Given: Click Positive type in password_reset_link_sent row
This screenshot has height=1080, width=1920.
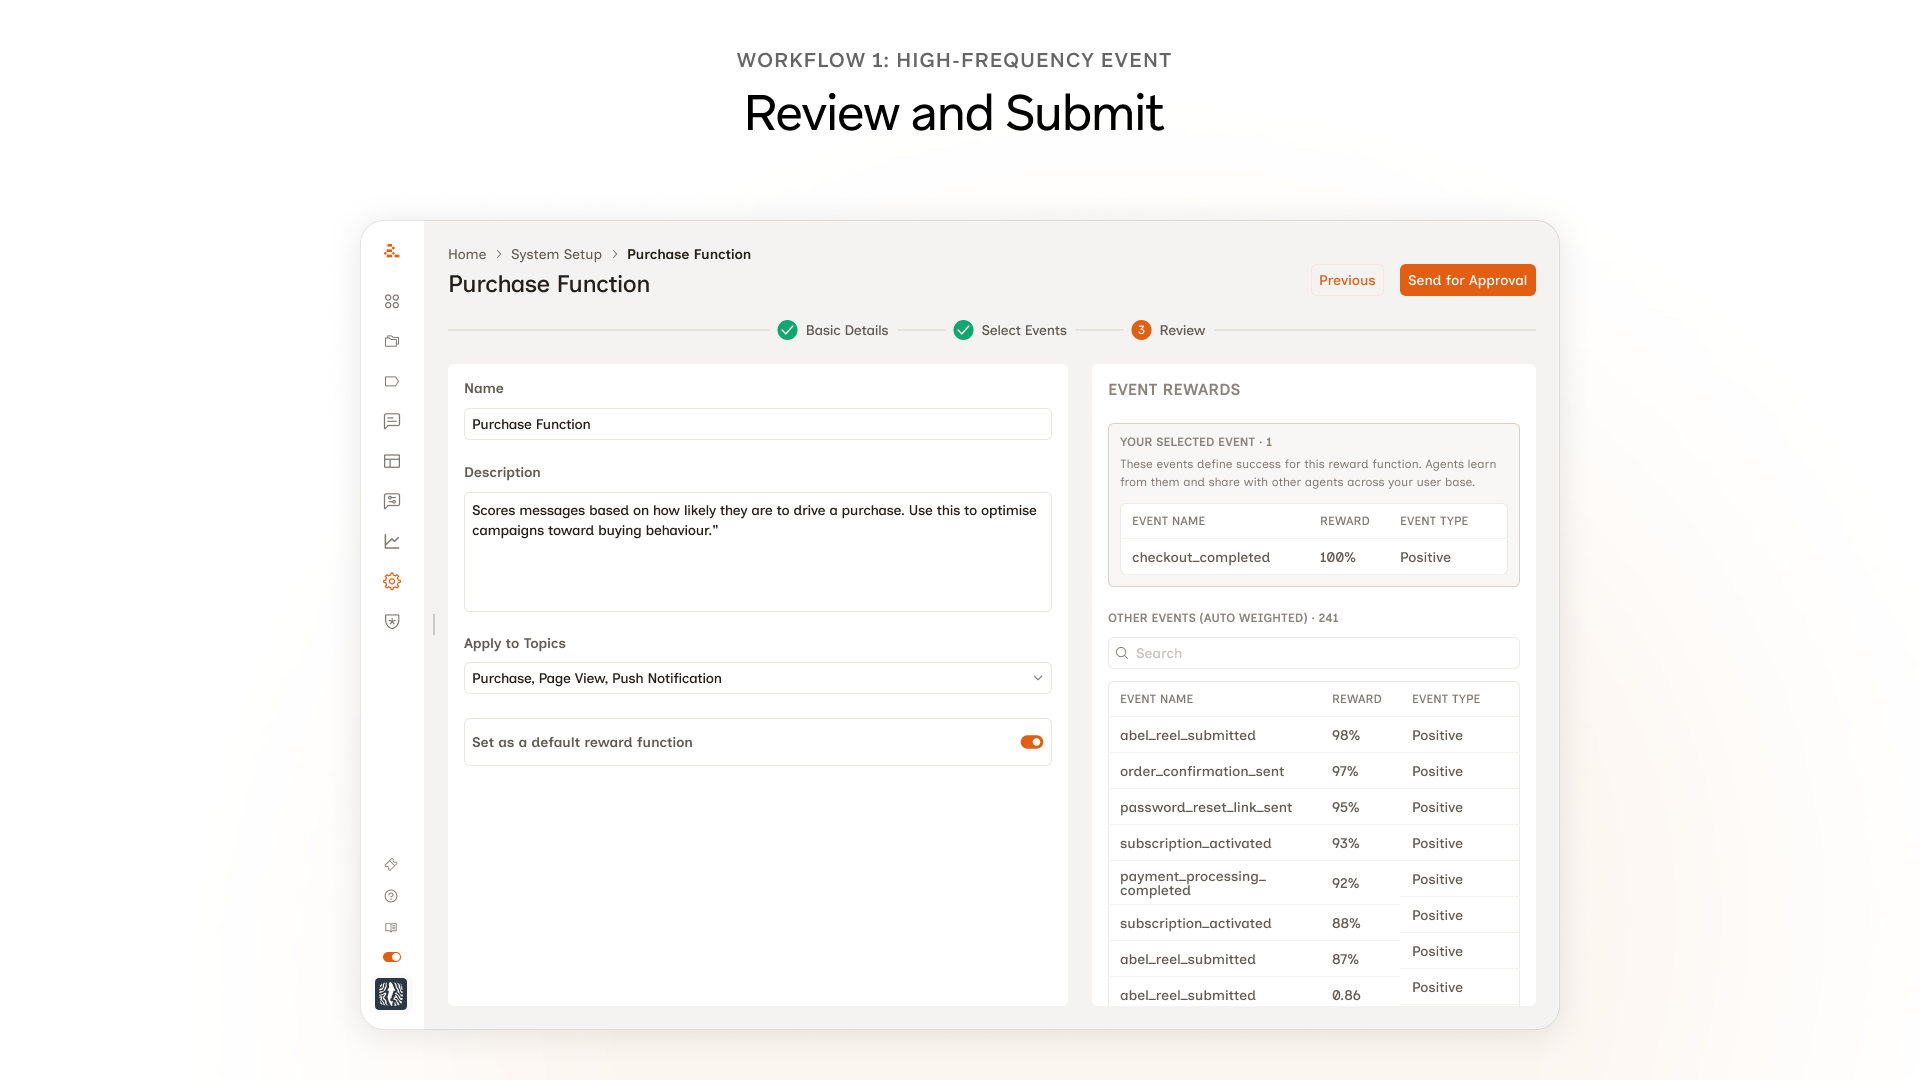Looking at the screenshot, I should point(1437,807).
